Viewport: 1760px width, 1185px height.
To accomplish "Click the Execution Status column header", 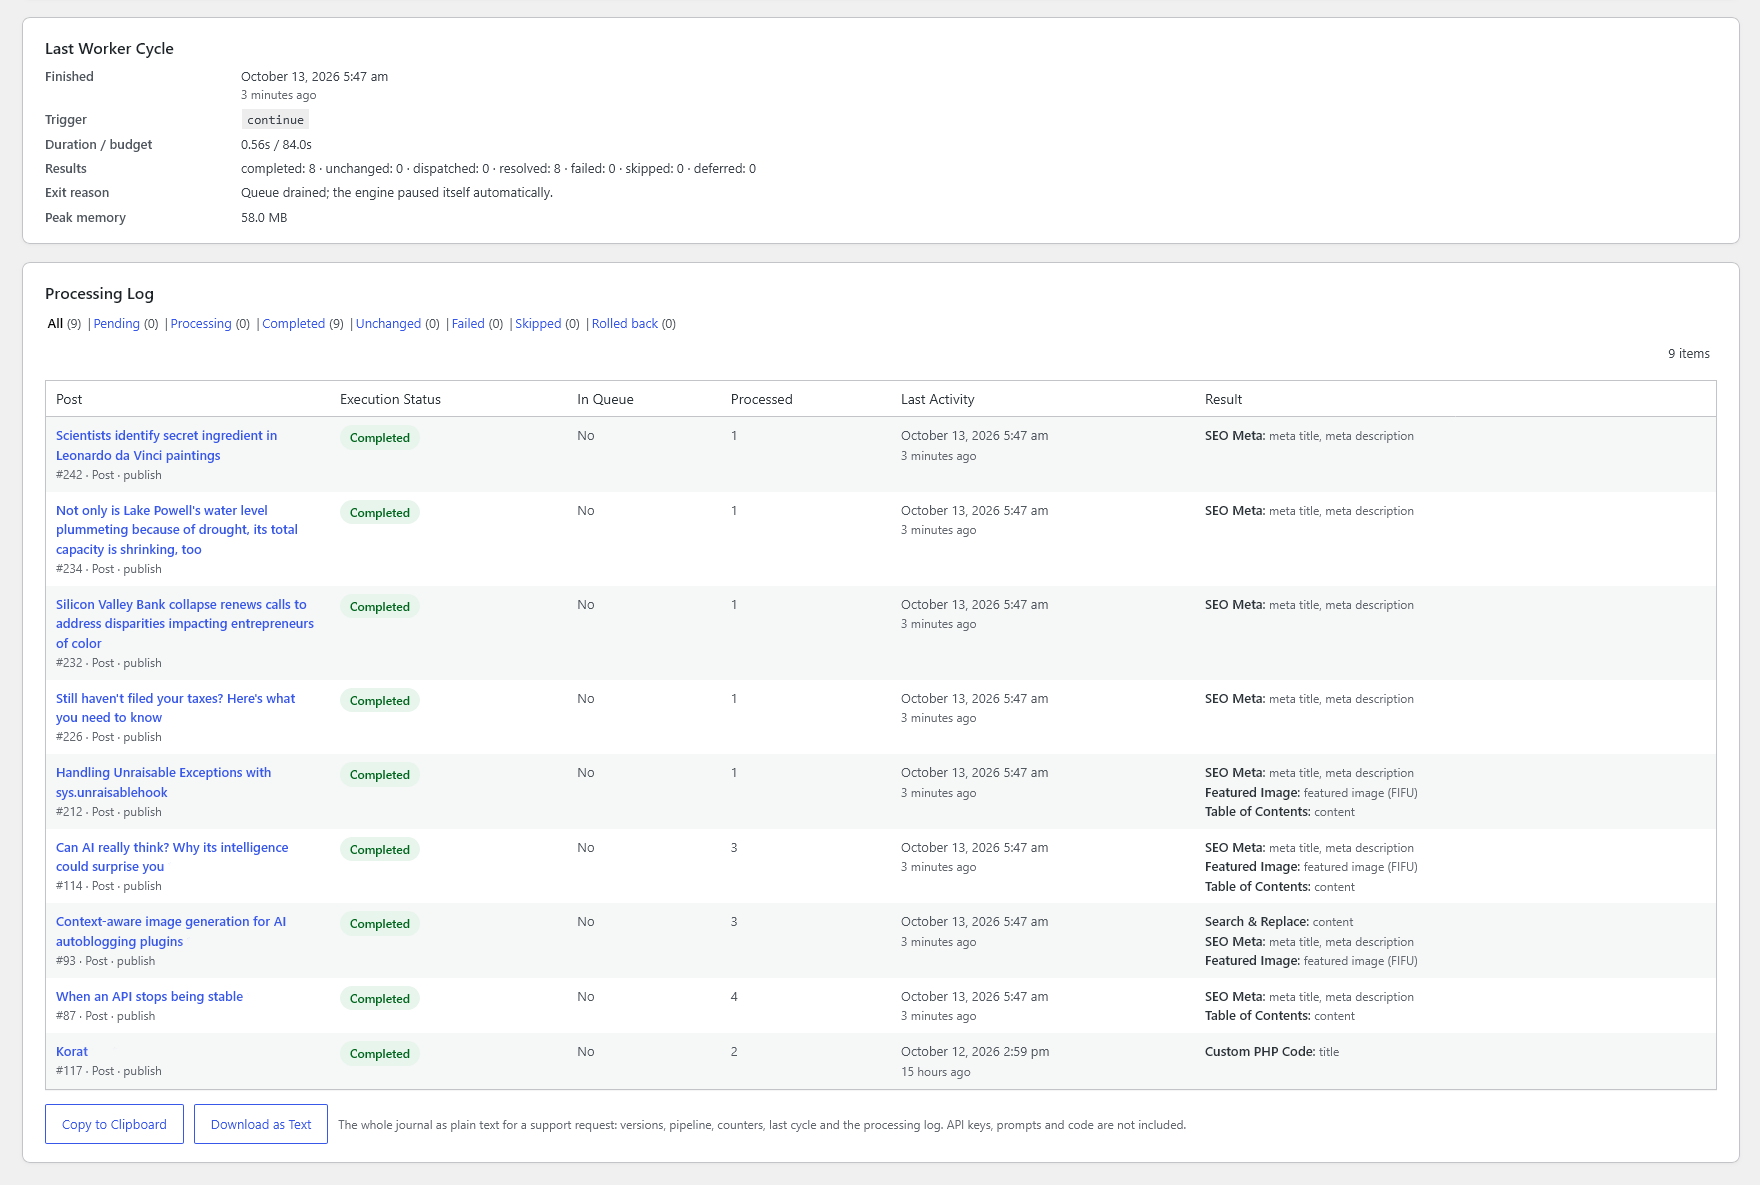I will coord(390,399).
